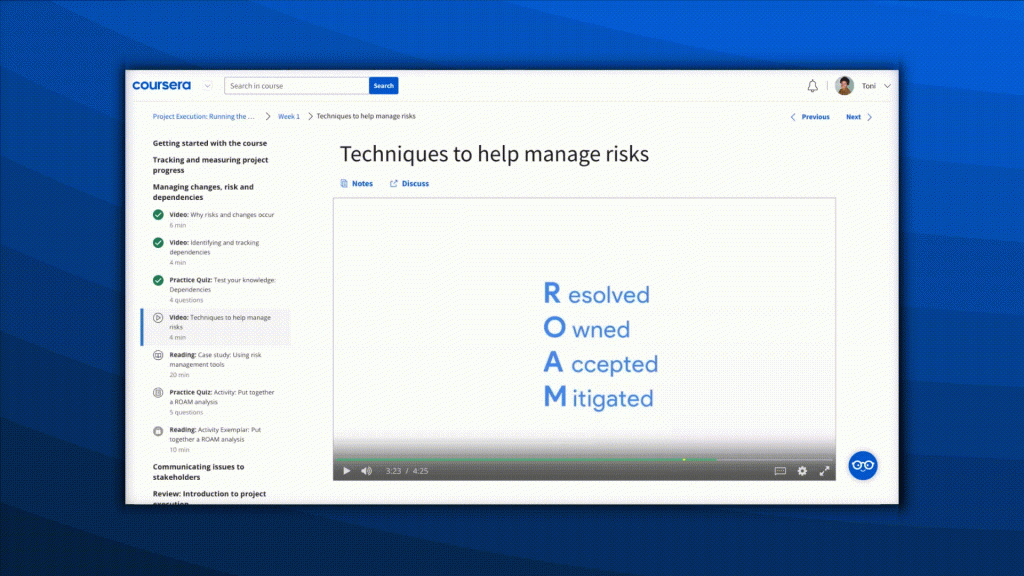1024x576 pixels.
Task: Mute the video volume speaker icon
Action: [366, 471]
